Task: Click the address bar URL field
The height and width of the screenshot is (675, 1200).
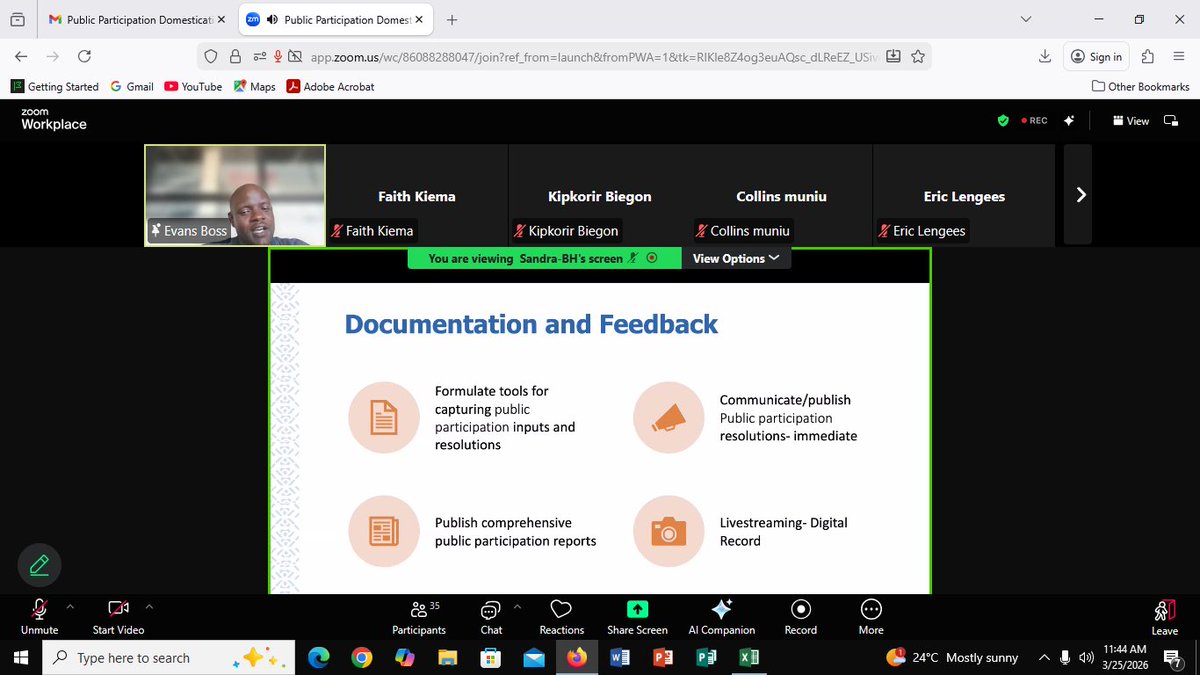Action: (595, 57)
